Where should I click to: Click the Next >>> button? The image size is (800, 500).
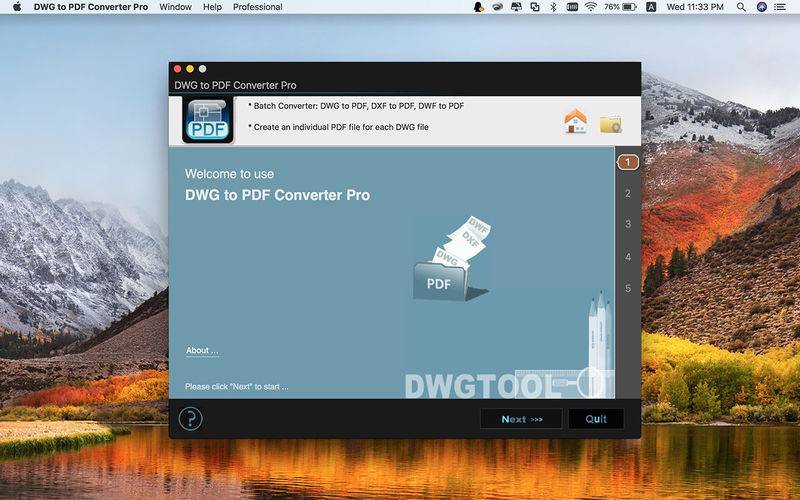coord(521,419)
